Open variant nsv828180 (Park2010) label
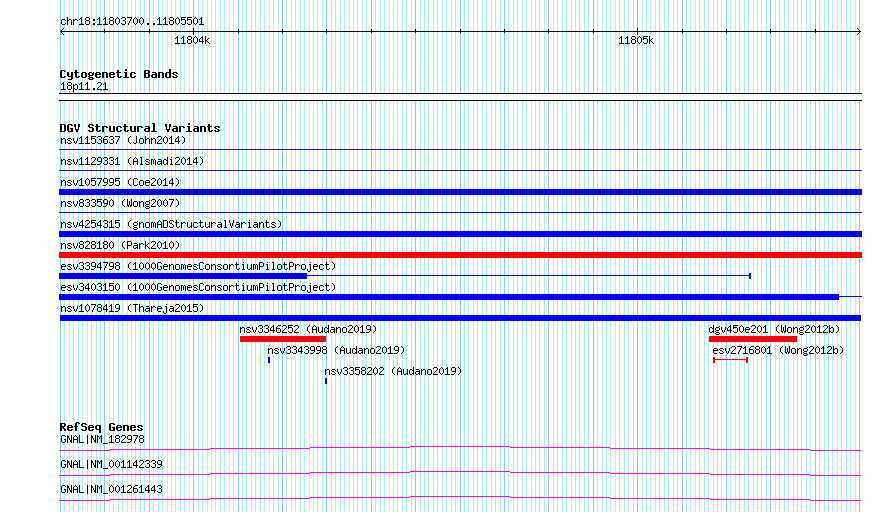 click(120, 245)
